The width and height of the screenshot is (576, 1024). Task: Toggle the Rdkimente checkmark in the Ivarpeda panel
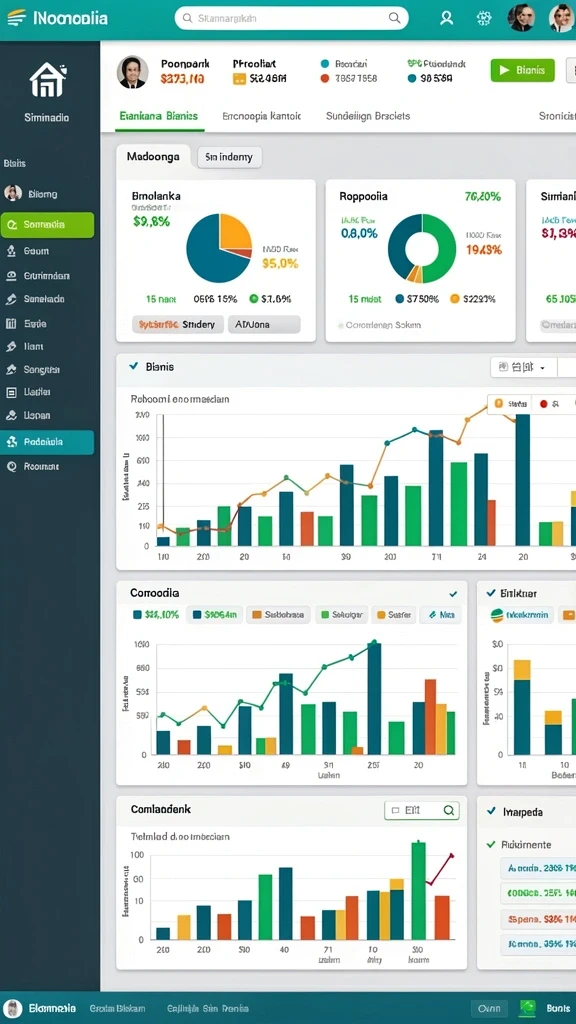click(491, 844)
